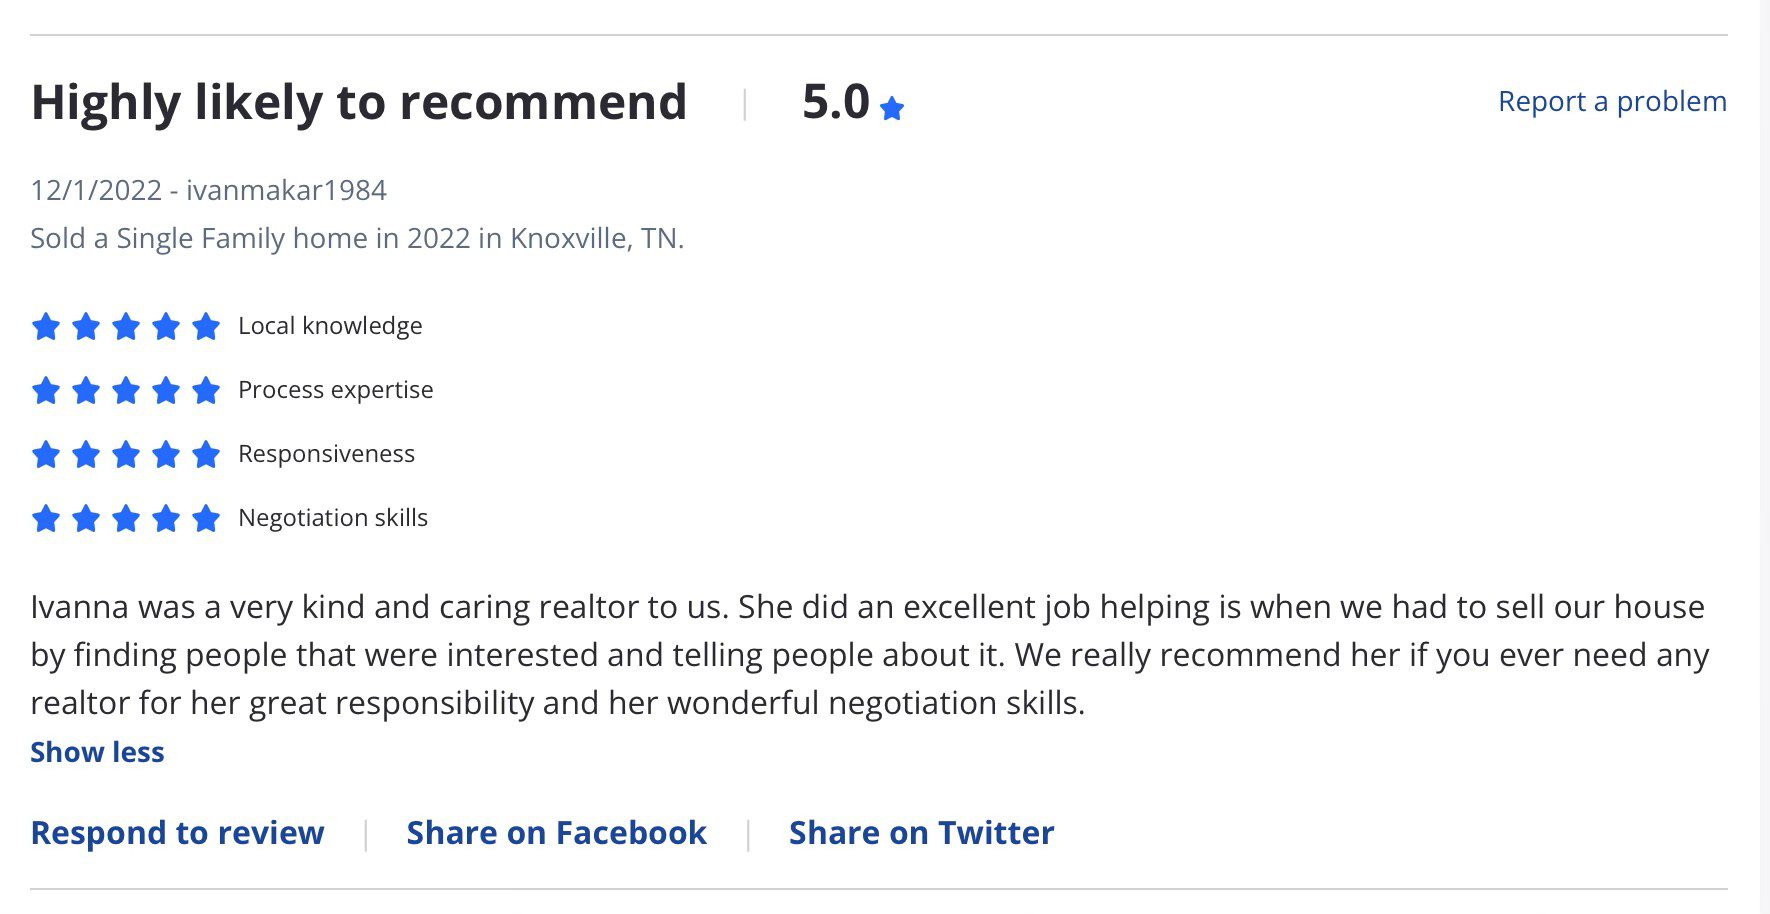Screen dimensions: 1770x914
Task: Click third star in Process expertise row
Action: [126, 390]
